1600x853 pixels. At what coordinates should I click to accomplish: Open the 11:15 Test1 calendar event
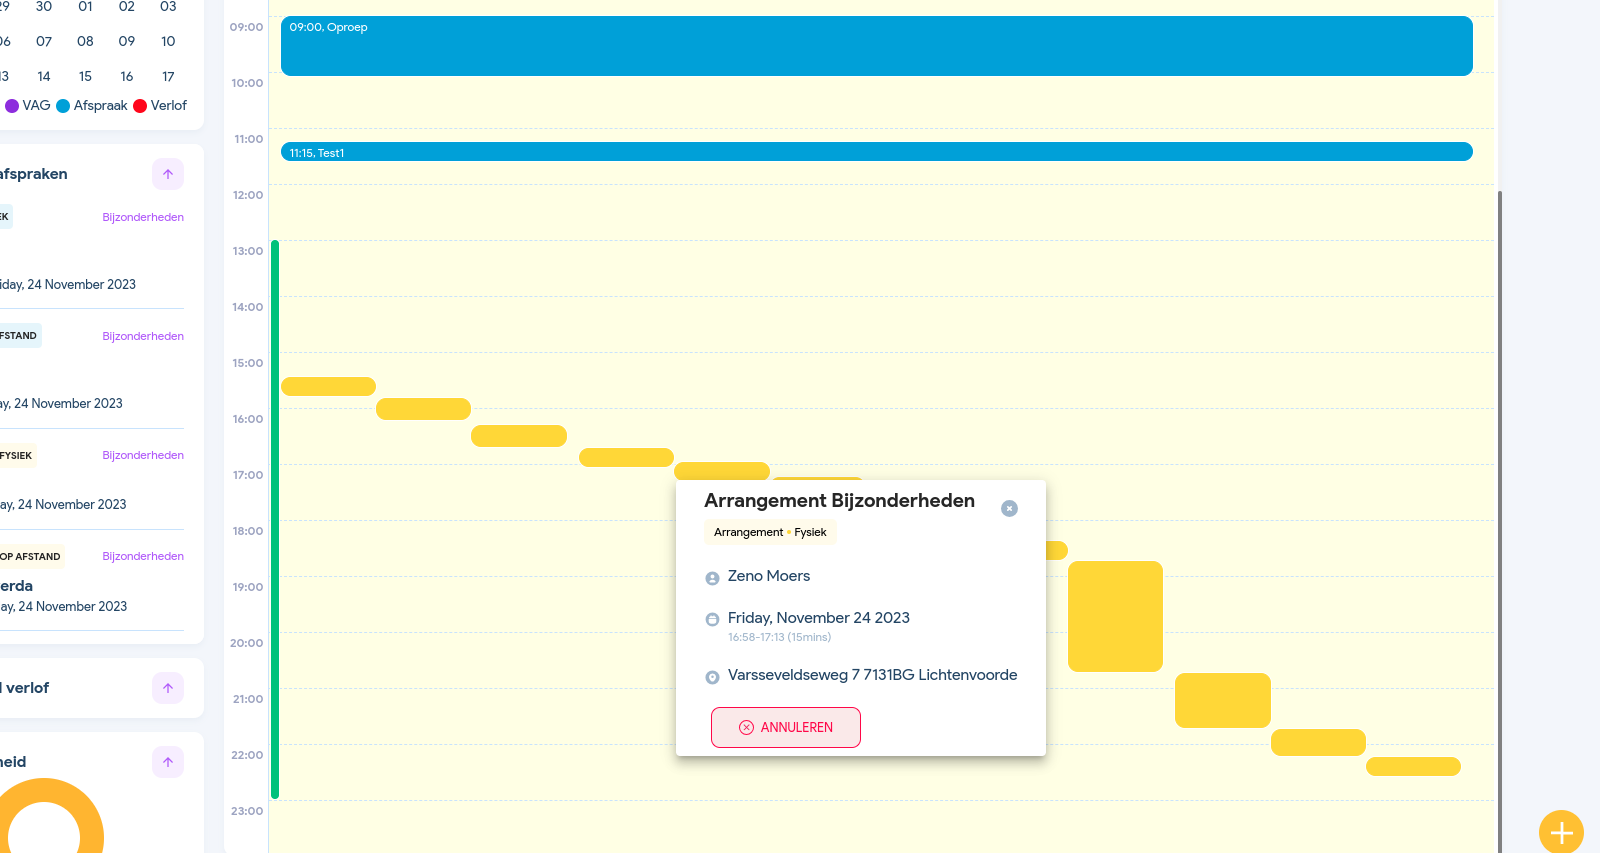click(875, 152)
